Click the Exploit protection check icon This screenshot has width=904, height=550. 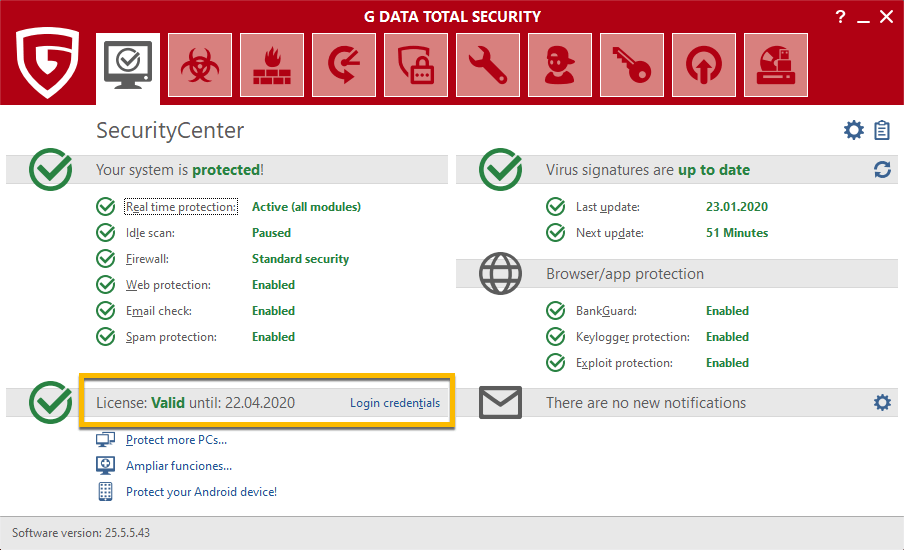(x=556, y=362)
